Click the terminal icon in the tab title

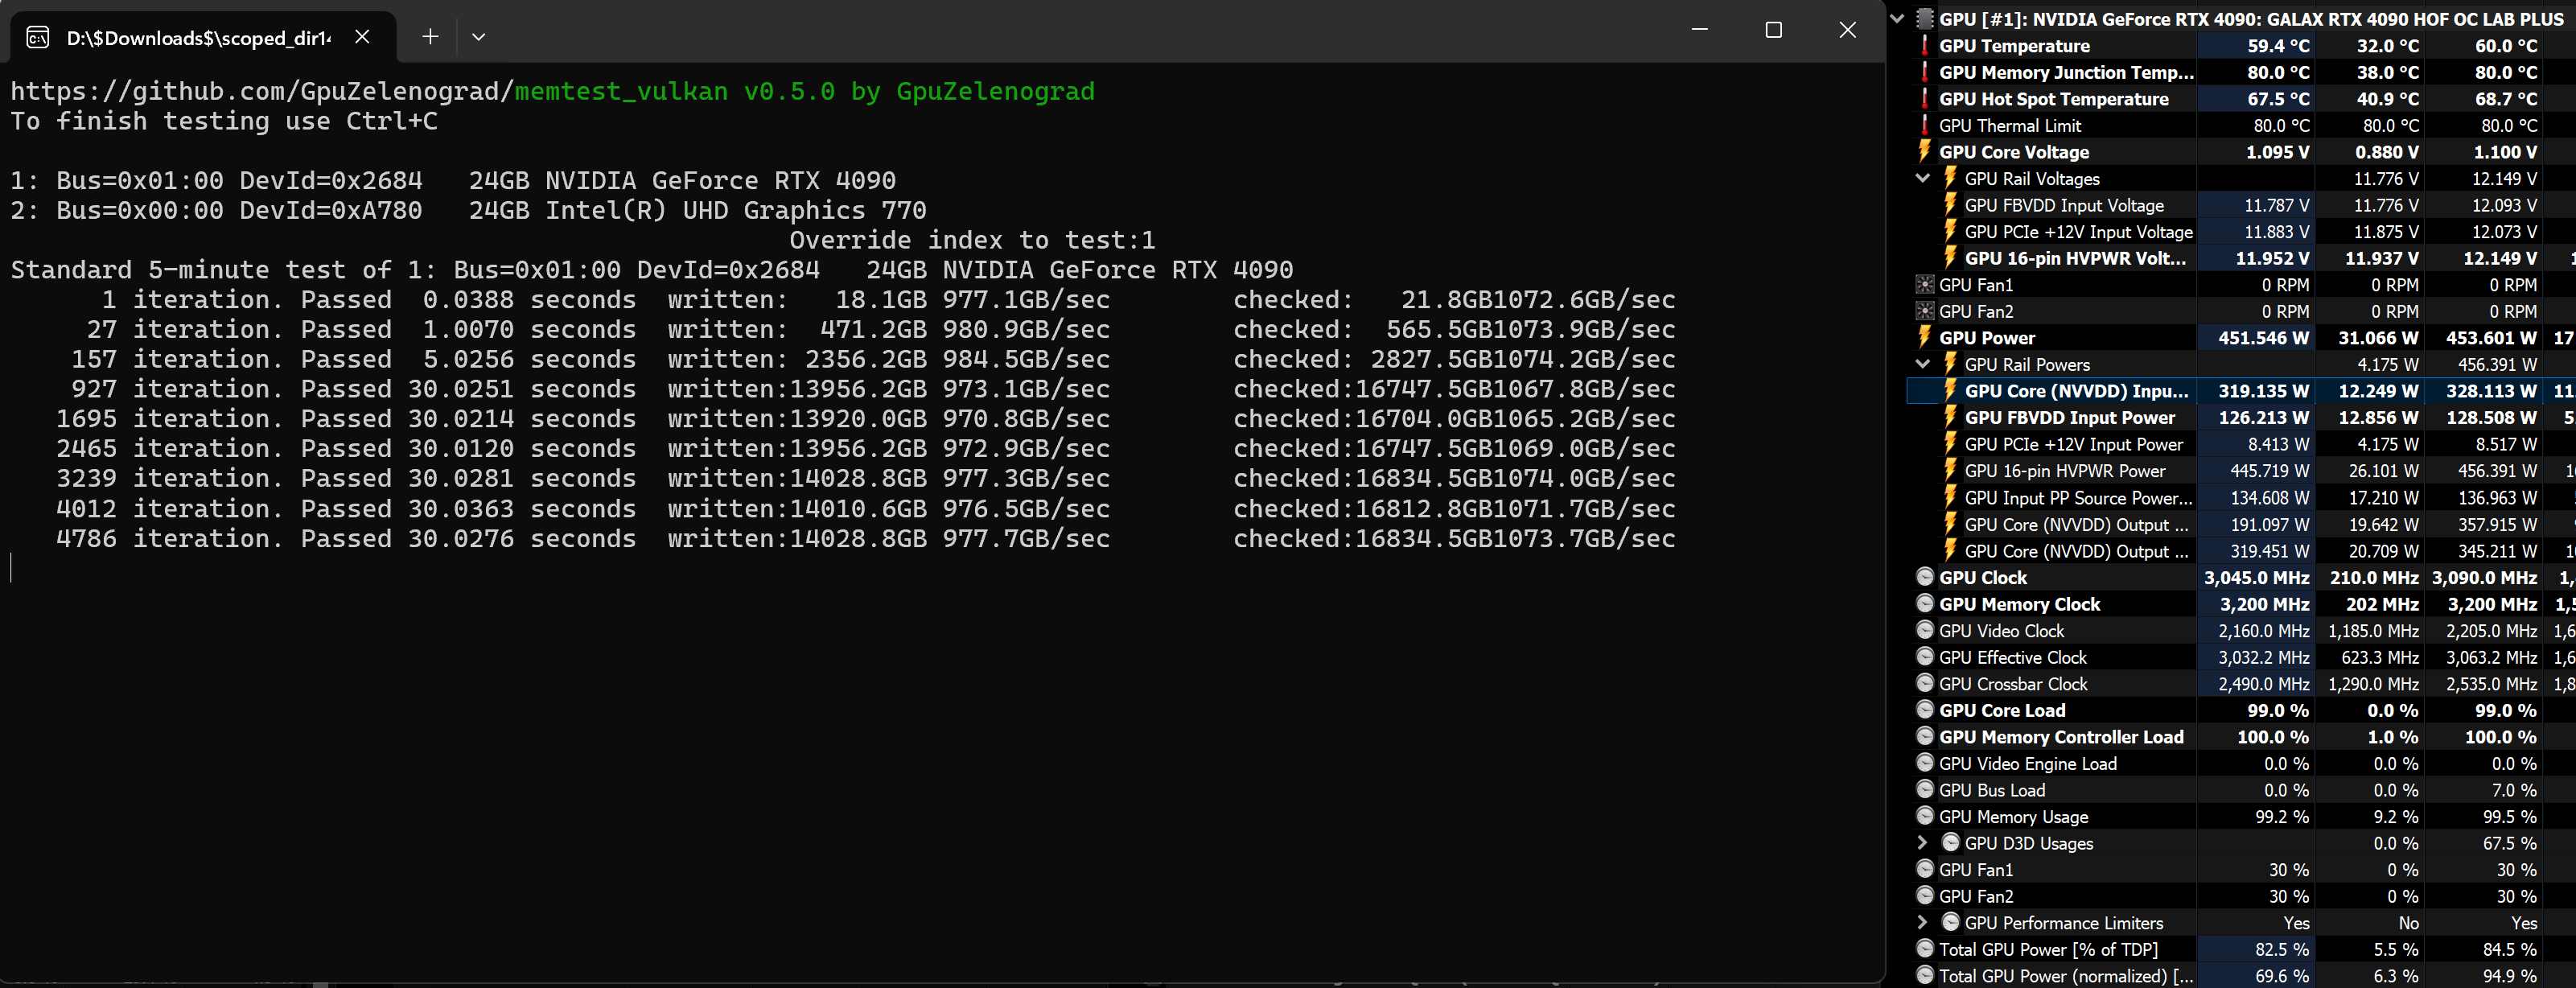[x=38, y=37]
